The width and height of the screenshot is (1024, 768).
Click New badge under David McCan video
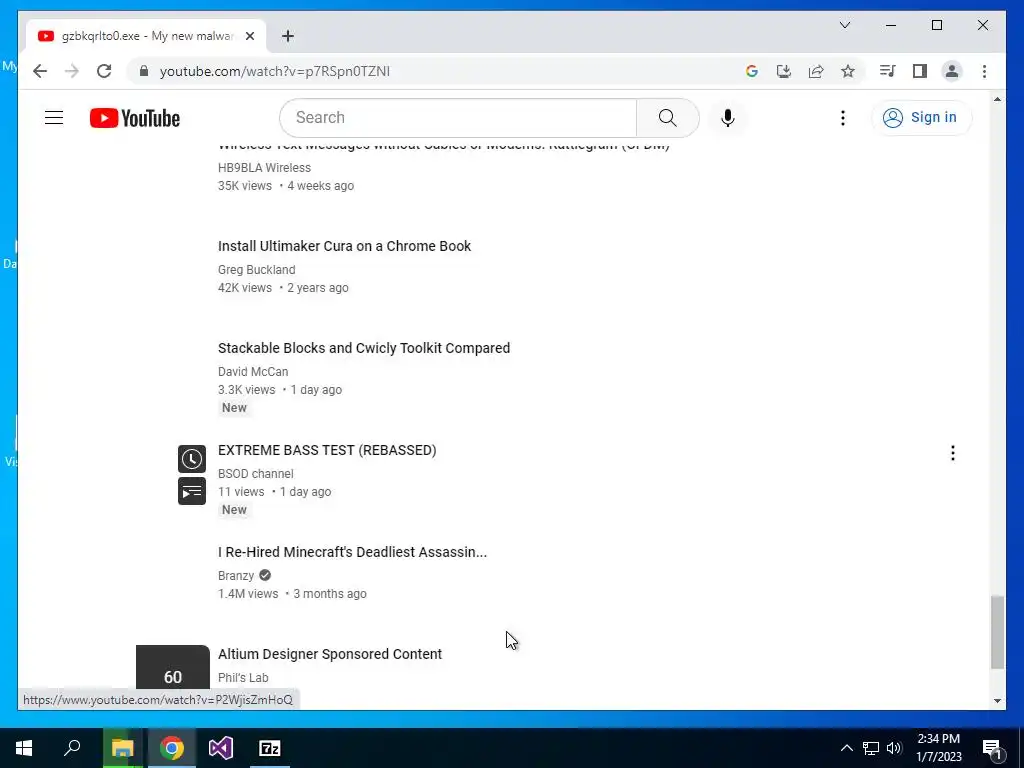tap(234, 408)
